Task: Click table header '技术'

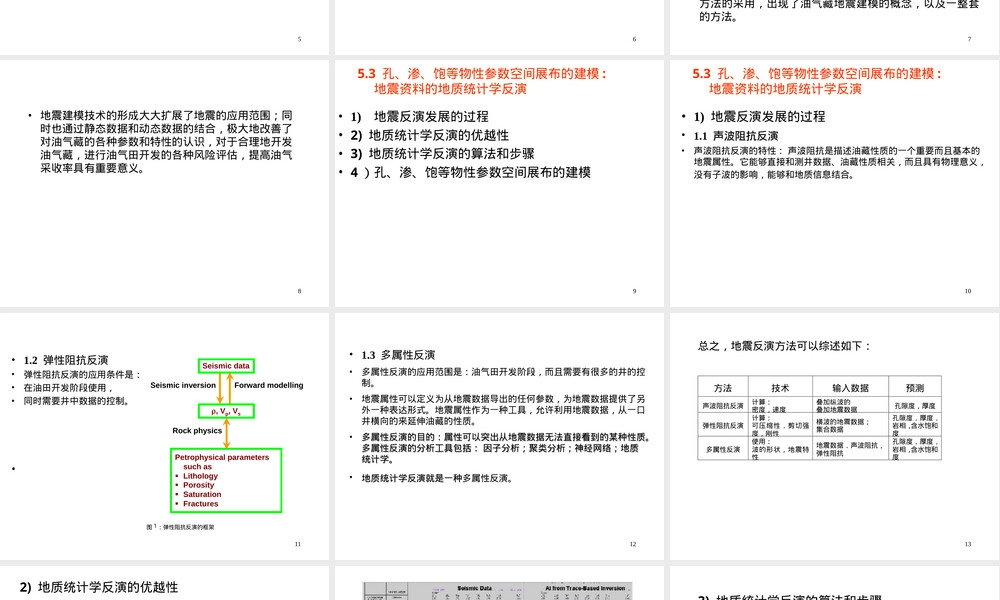Action: [780, 388]
